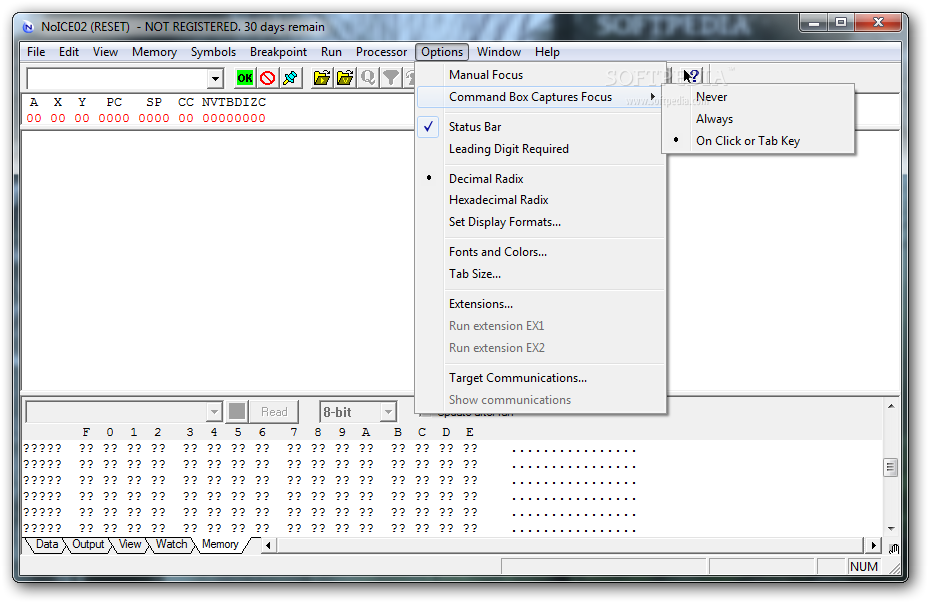Click the second open-folder load icon
The width and height of the screenshot is (929, 603).
coord(345,78)
